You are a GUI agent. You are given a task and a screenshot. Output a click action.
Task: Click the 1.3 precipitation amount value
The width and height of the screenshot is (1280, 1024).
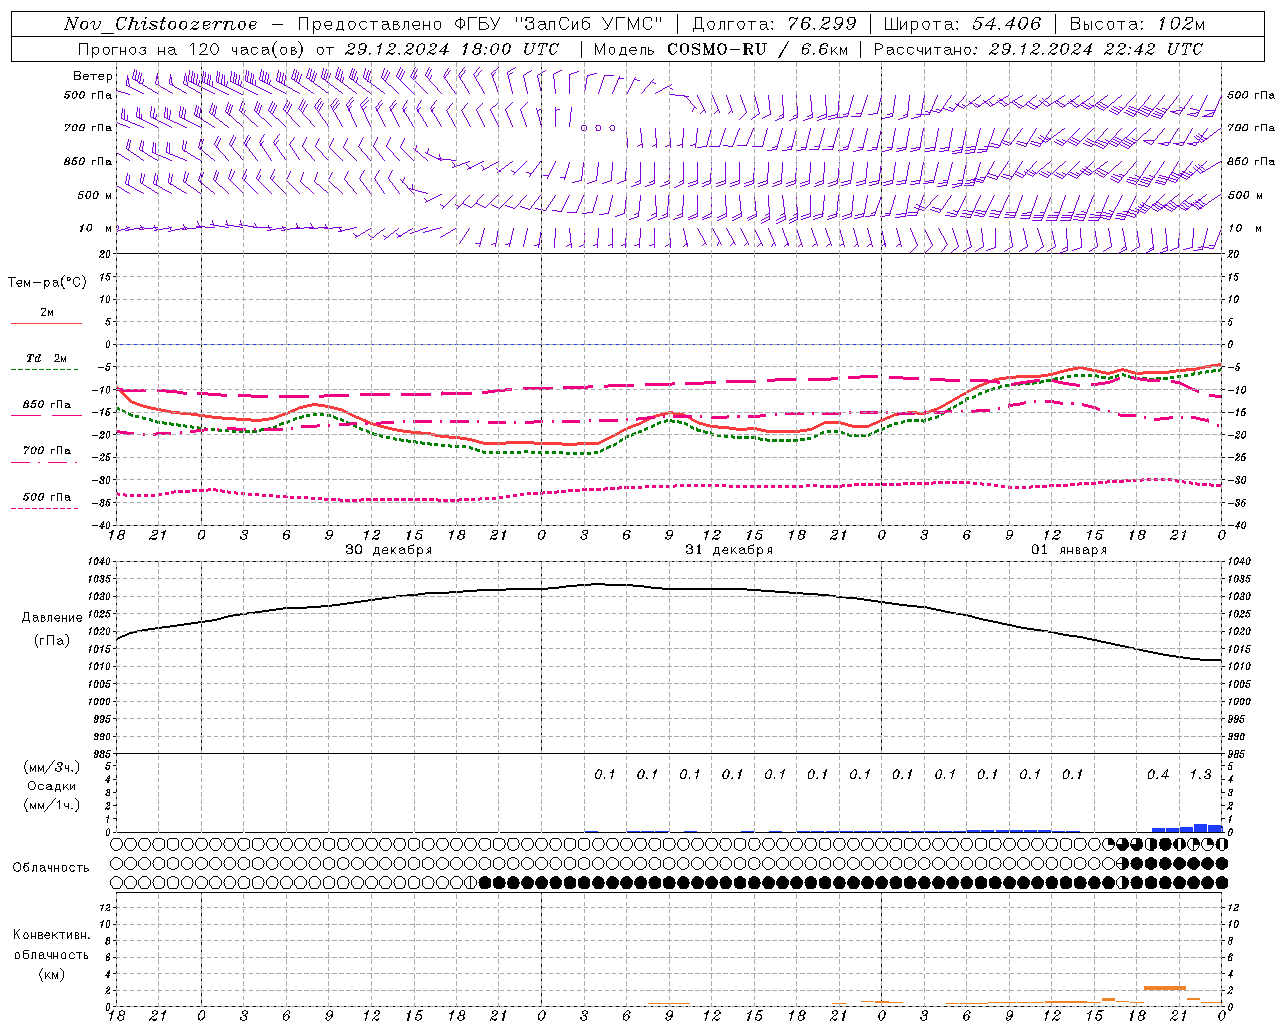[x=1200, y=774]
